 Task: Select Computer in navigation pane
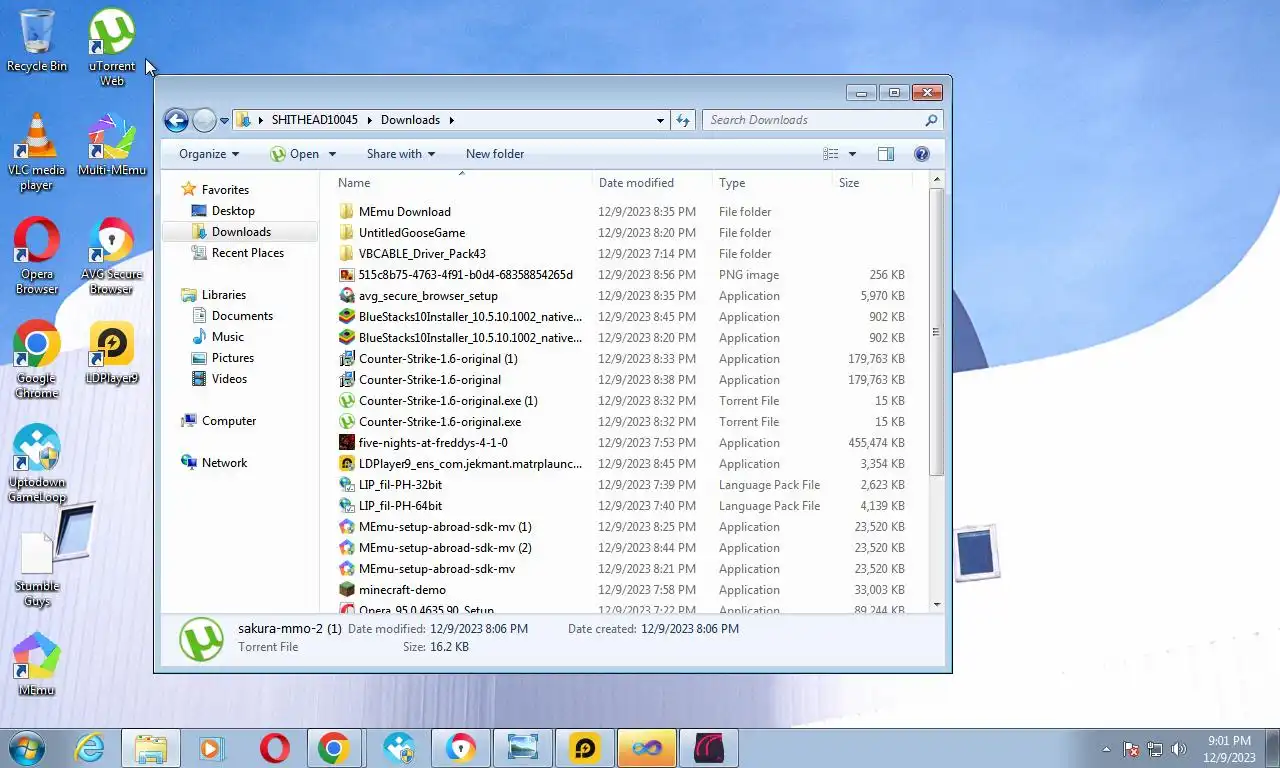(x=228, y=421)
